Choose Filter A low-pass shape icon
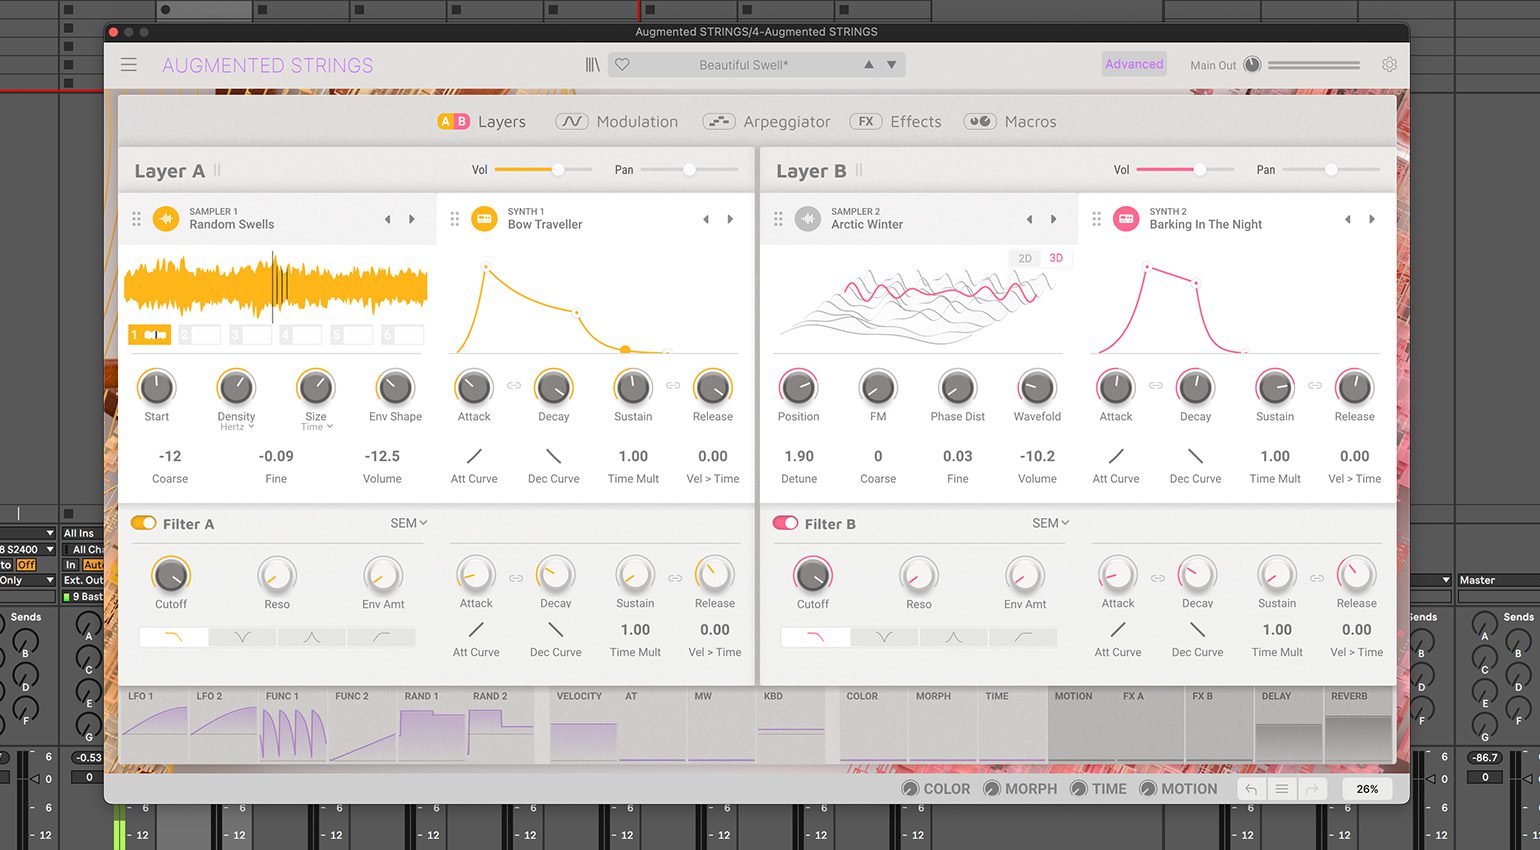This screenshot has height=850, width=1540. [174, 637]
